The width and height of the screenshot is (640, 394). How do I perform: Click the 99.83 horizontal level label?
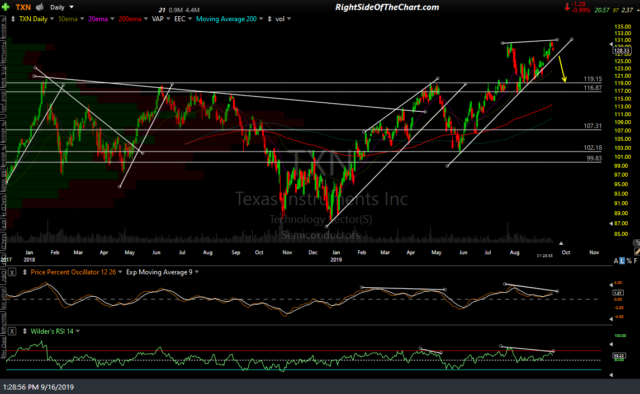pyautogui.click(x=594, y=158)
